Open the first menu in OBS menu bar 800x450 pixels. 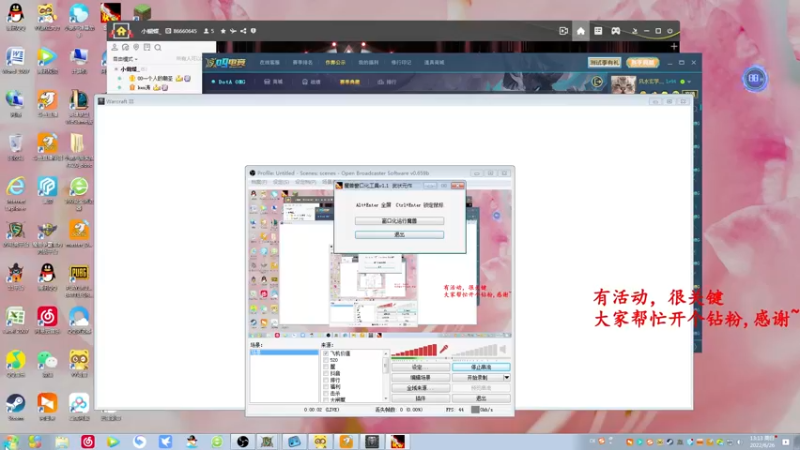point(259,182)
